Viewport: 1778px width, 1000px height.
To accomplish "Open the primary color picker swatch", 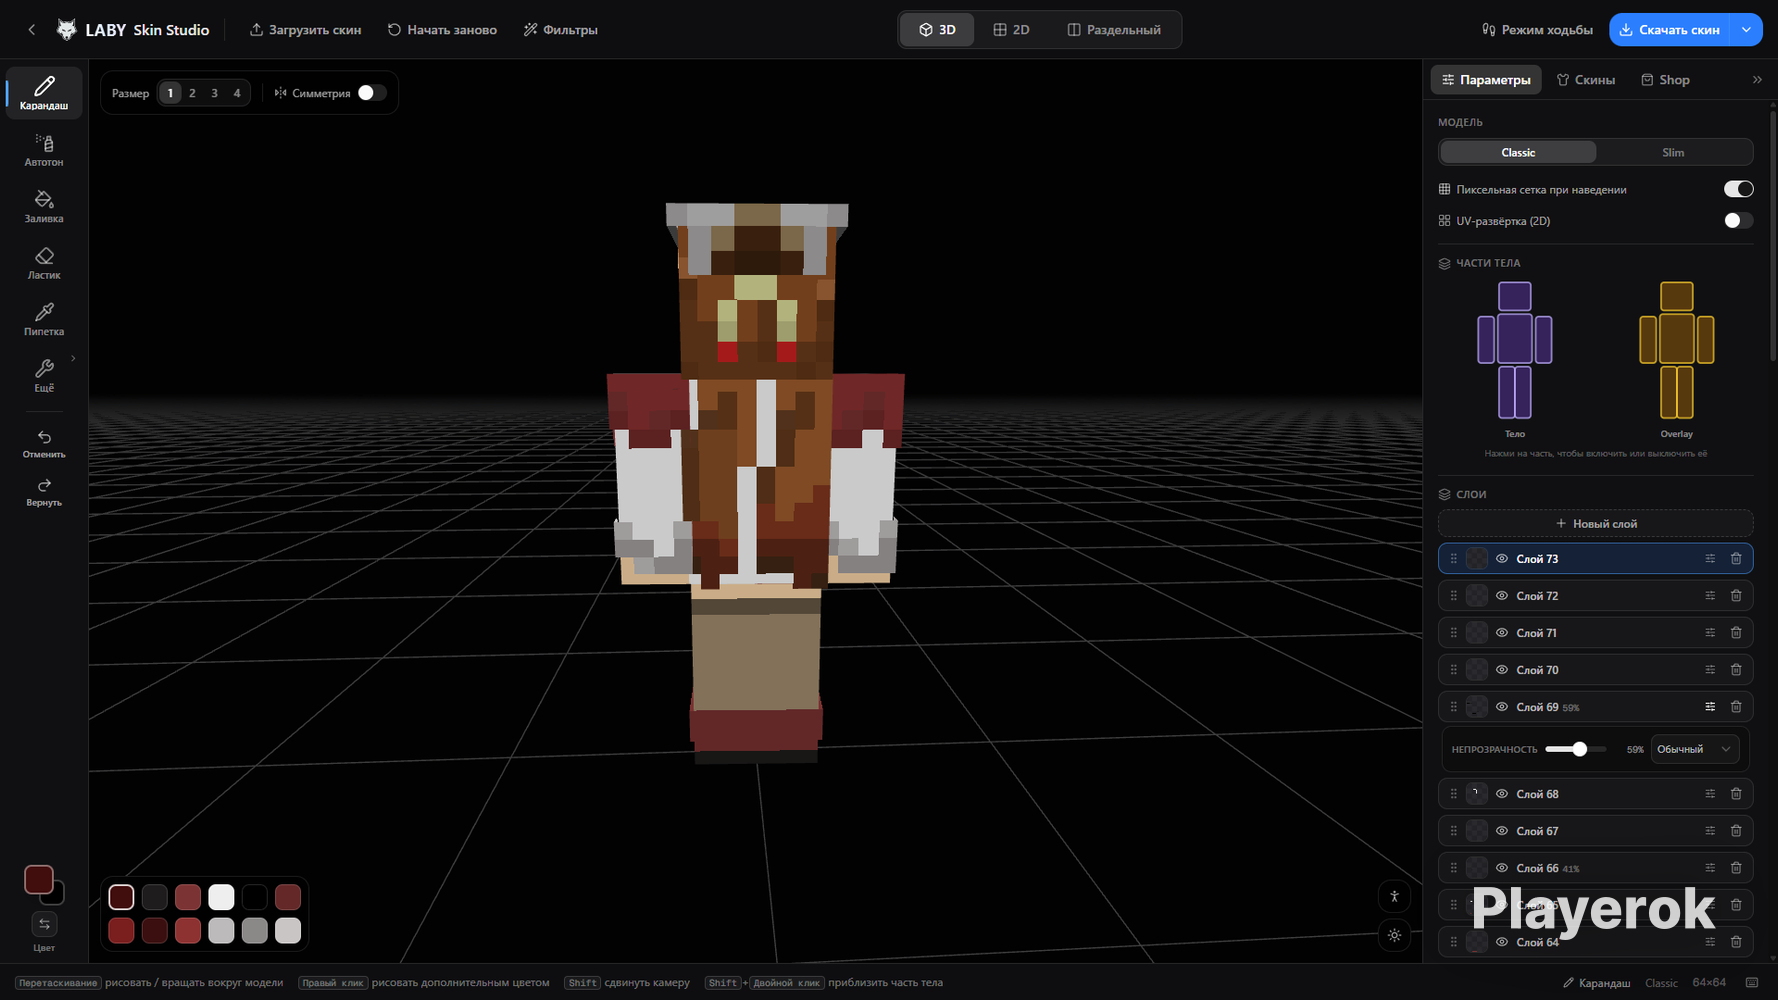I will [x=39, y=880].
